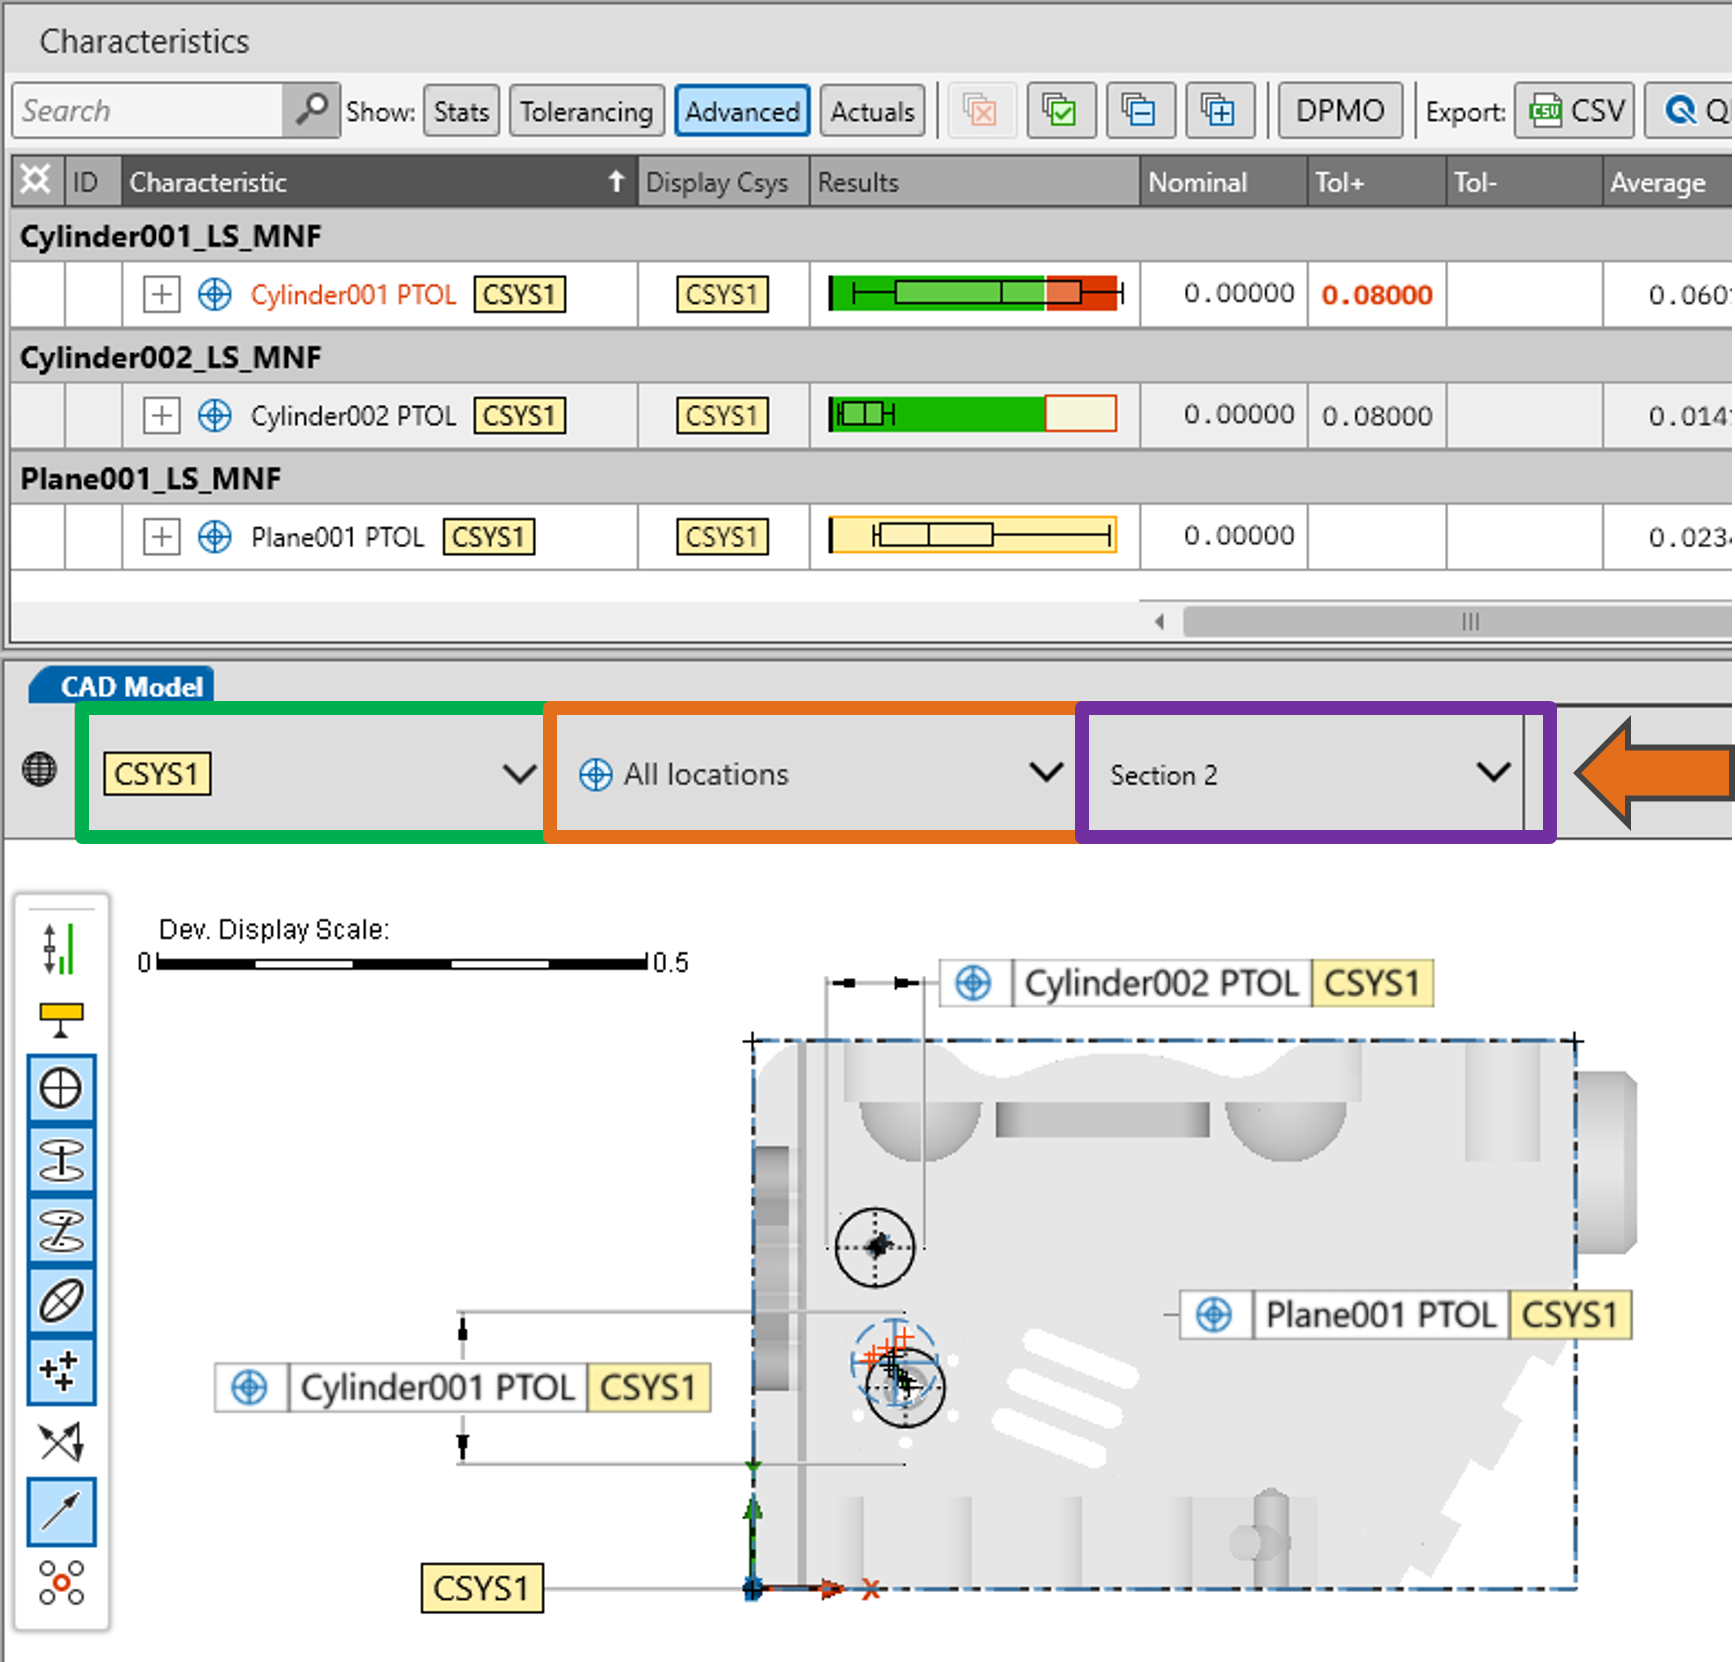Screen dimensions: 1735x1662
Task: Expand the Cylinder001 PTOL row
Action: pyautogui.click(x=161, y=295)
